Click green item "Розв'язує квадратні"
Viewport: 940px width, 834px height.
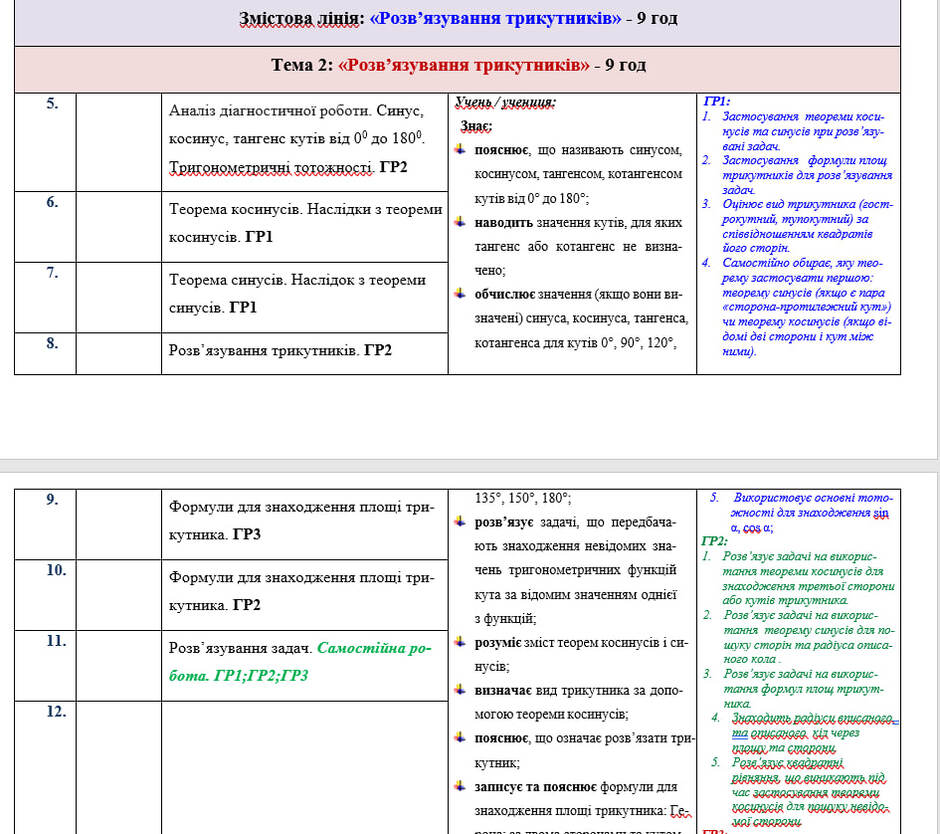tap(787, 763)
